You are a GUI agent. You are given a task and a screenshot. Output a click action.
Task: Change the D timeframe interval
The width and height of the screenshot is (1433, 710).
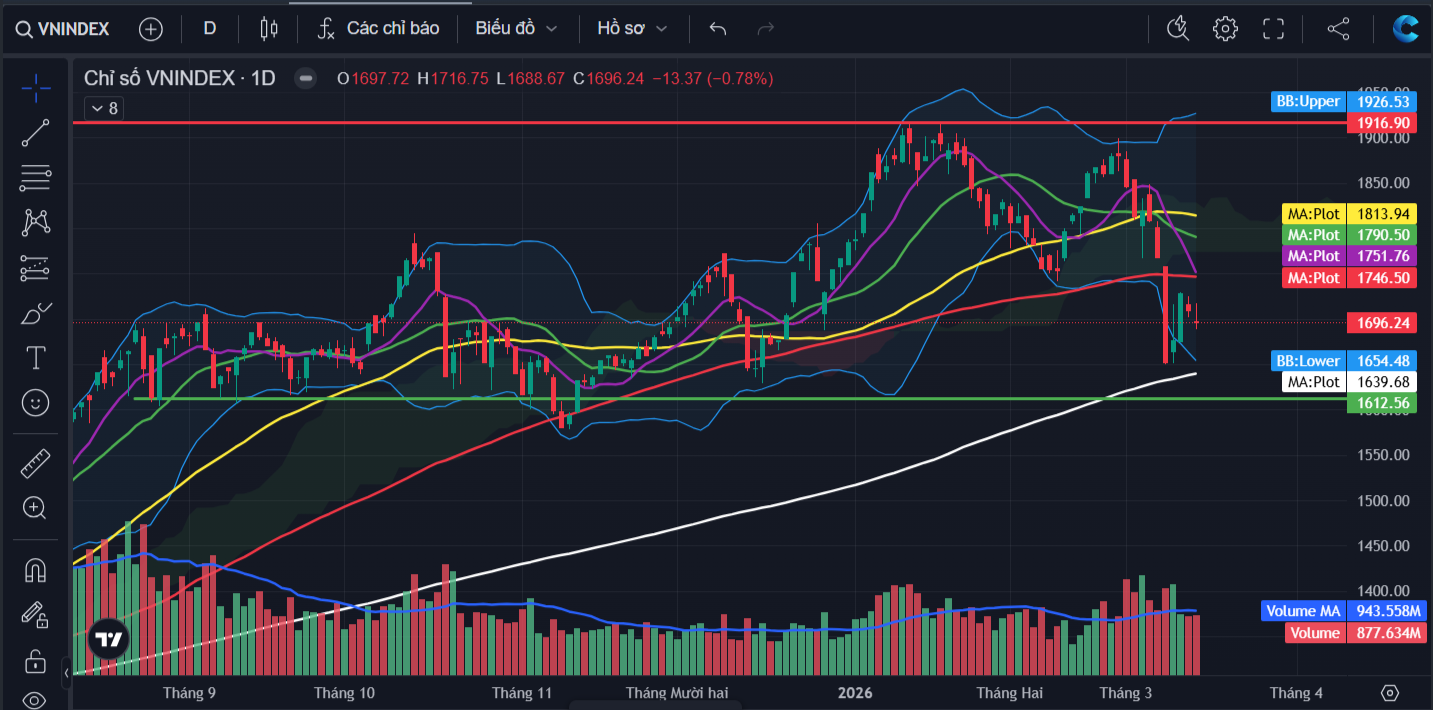(209, 28)
